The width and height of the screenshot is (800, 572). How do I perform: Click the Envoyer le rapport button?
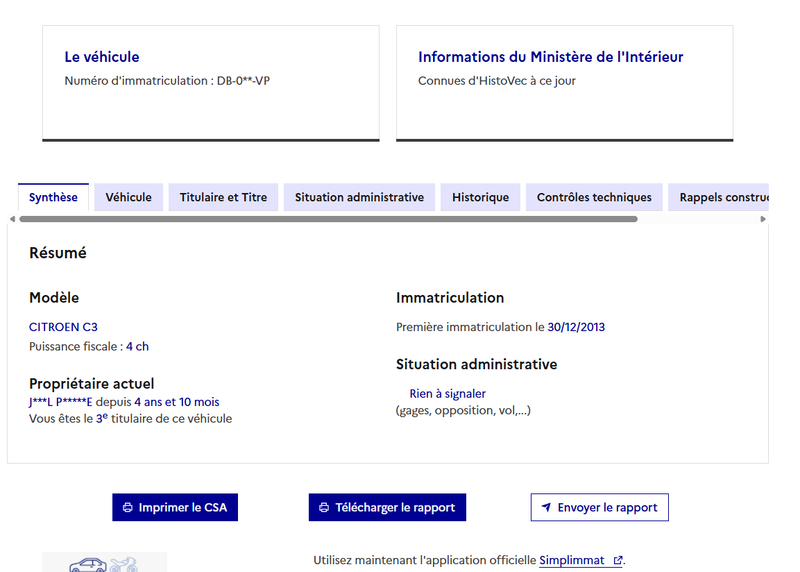(599, 507)
